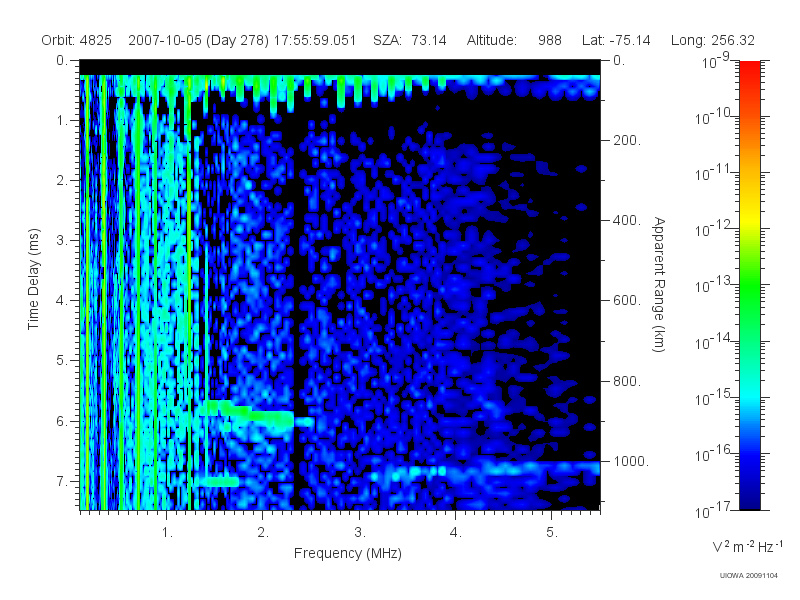
Task: Click the Apparent Range (km) axis label
Action: point(659,284)
